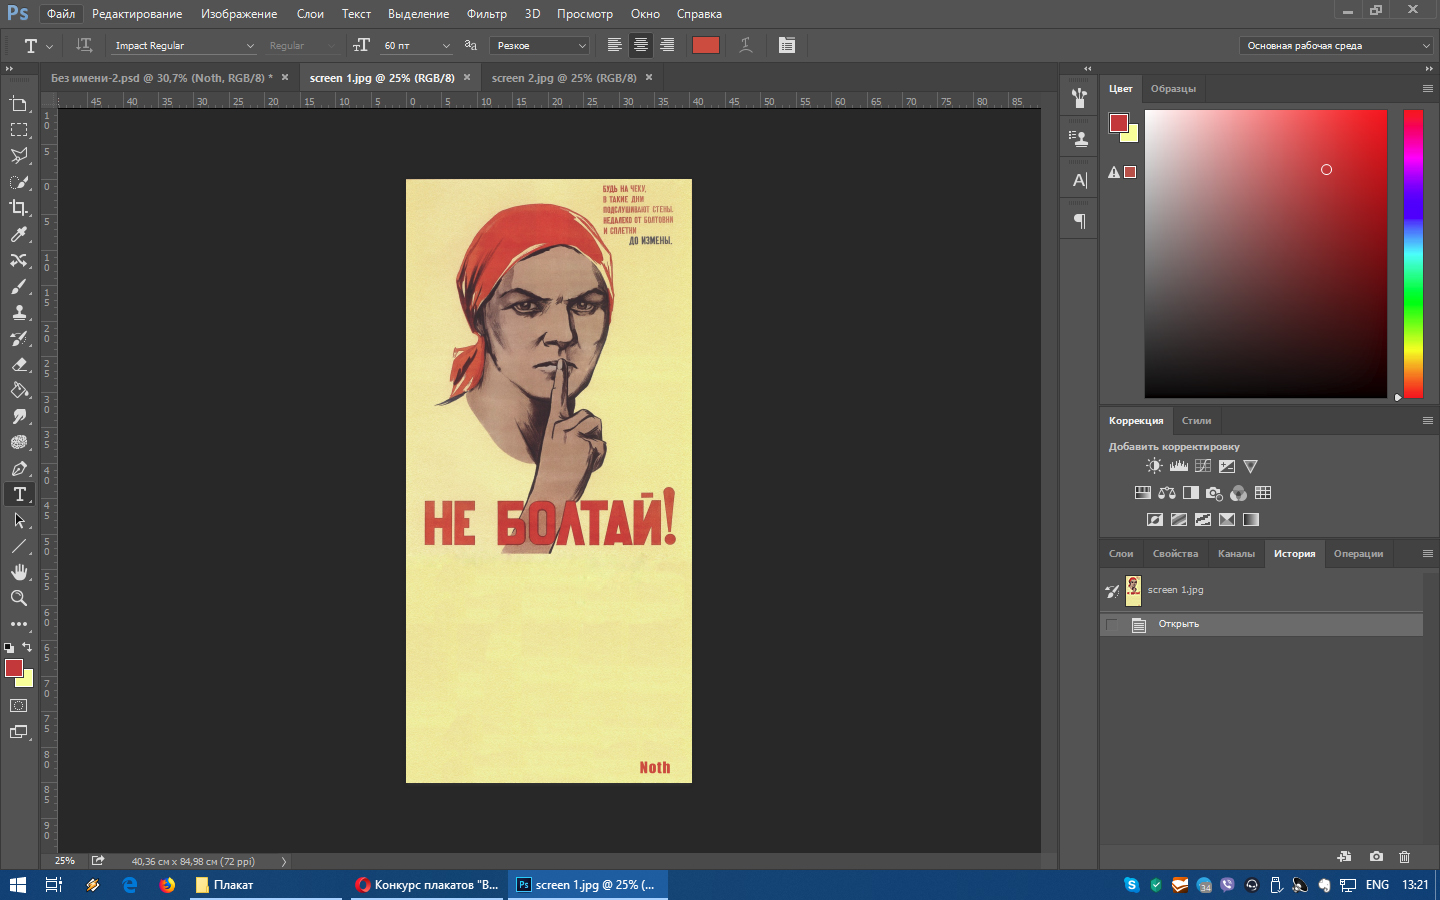Open Adjustments panel options menu

[1428, 421]
